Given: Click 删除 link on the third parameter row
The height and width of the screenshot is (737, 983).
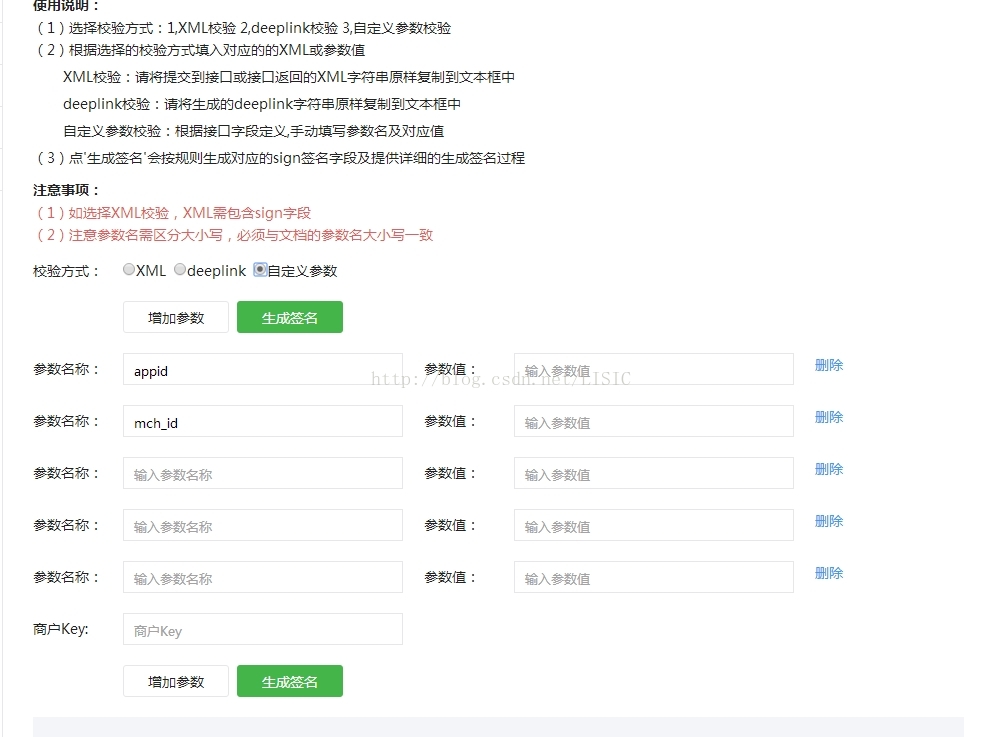Looking at the screenshot, I should (829, 469).
